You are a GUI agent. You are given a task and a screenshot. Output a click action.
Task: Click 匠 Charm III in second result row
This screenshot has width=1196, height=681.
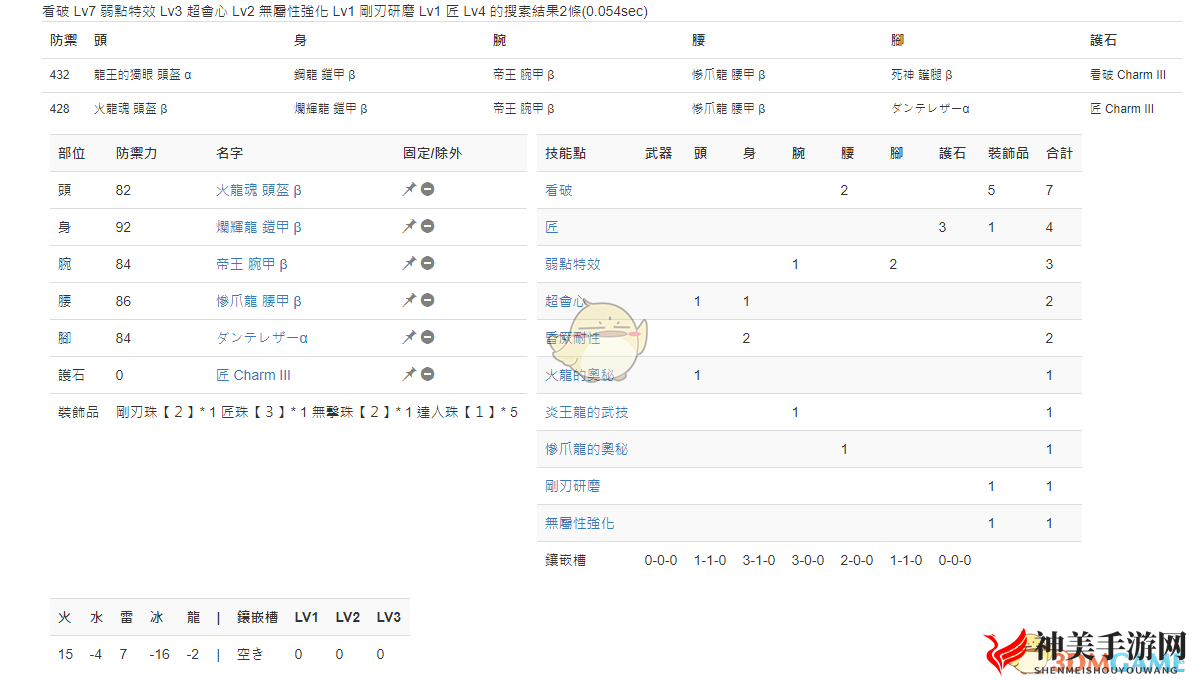tap(1121, 109)
